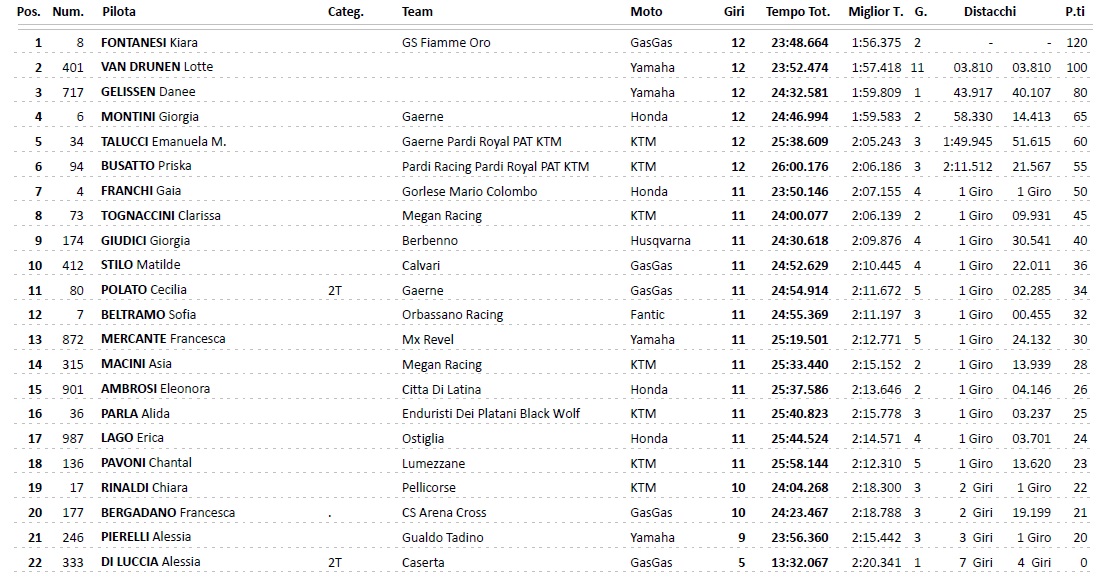Click total time 23:48.664
The image size is (1114, 579).
[x=799, y=43]
